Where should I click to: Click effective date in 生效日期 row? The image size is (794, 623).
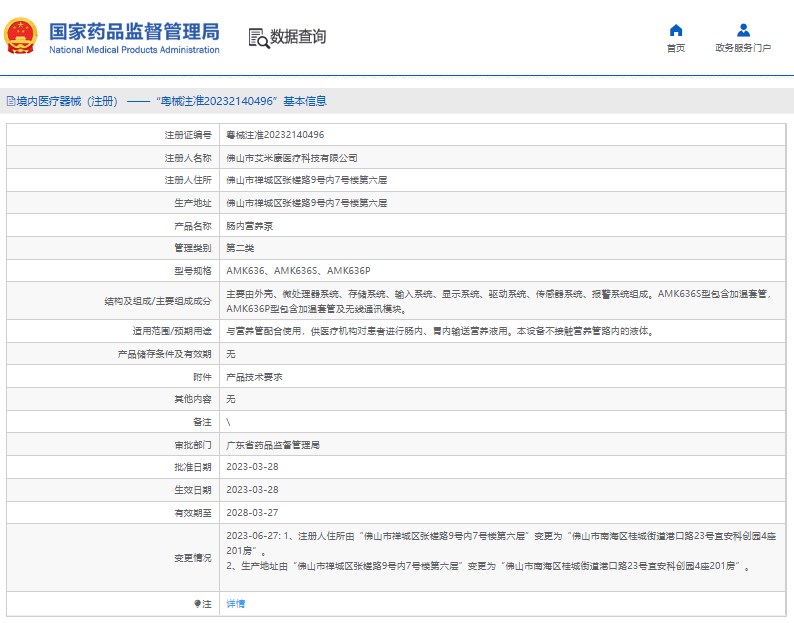252,490
